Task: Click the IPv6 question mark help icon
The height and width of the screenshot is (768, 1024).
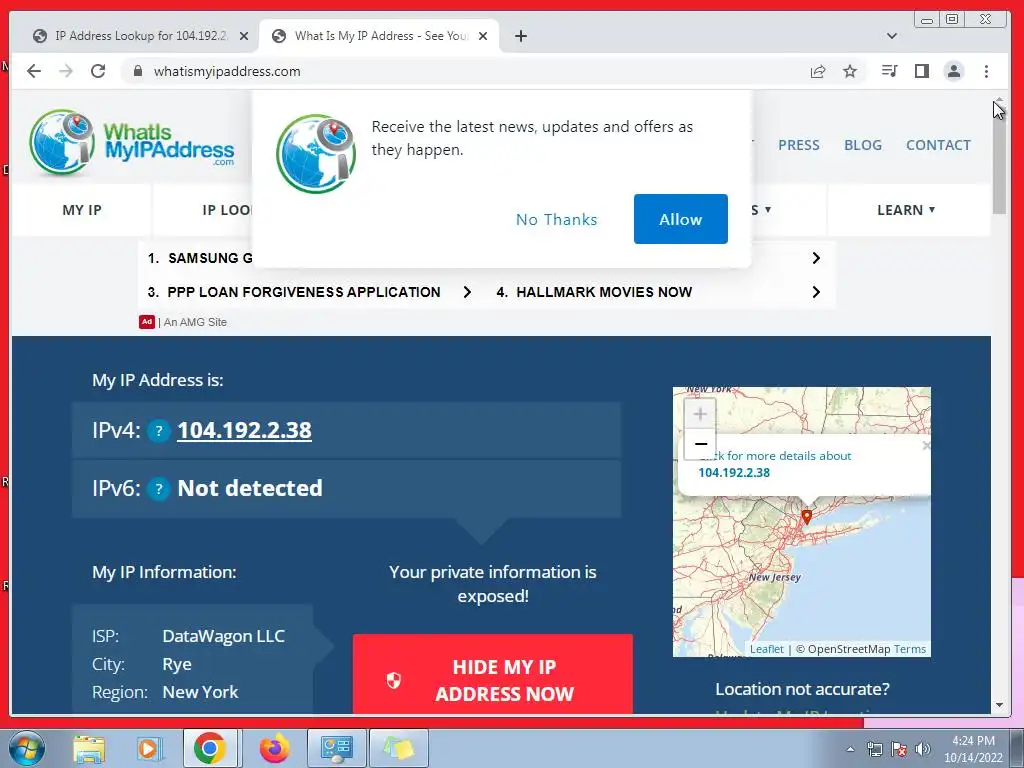Action: [x=159, y=488]
